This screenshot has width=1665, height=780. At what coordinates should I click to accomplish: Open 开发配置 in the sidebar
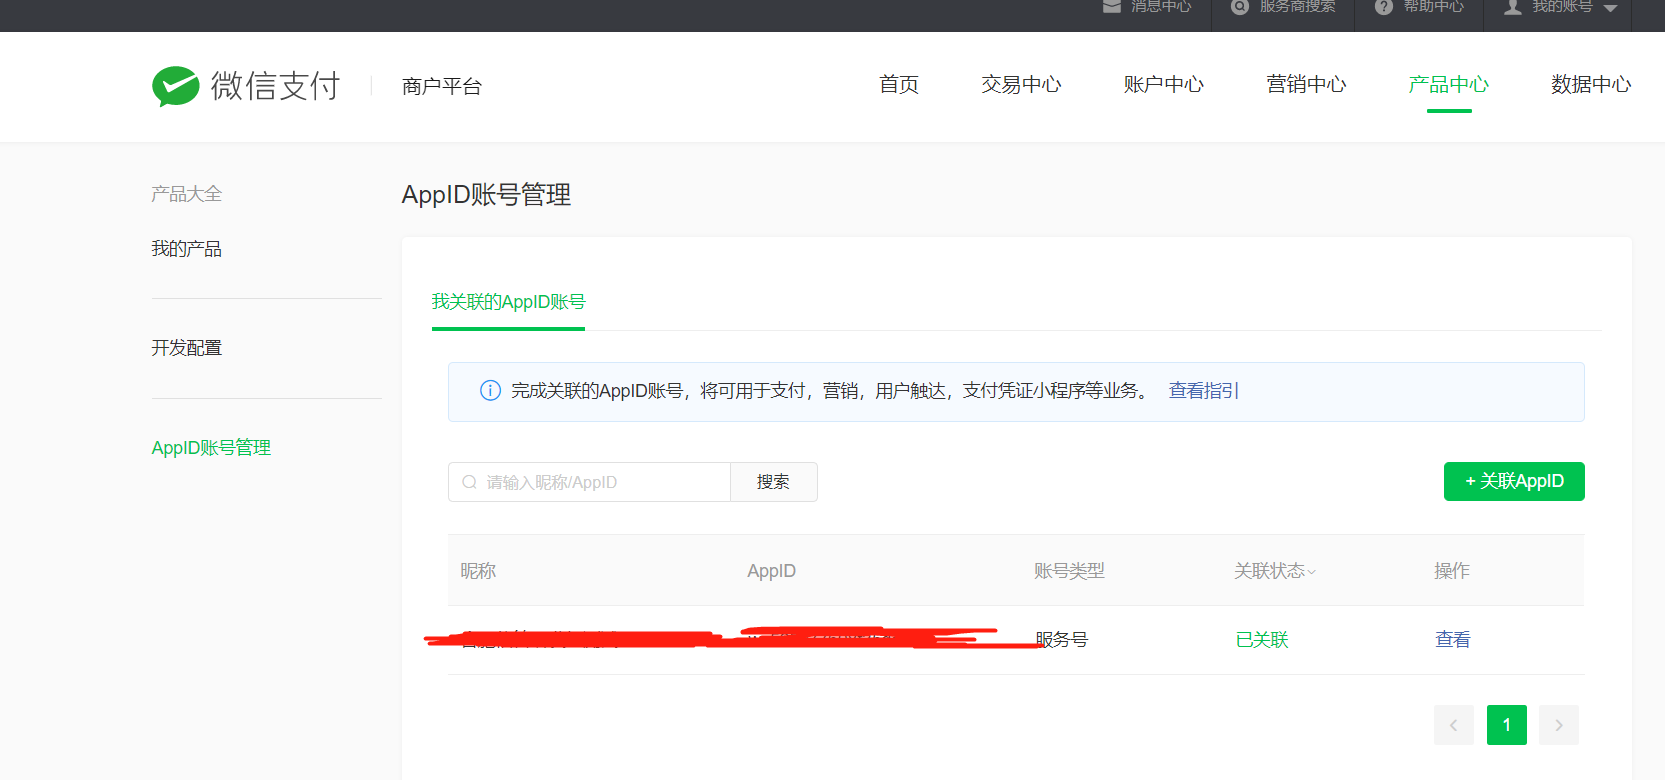tap(187, 348)
